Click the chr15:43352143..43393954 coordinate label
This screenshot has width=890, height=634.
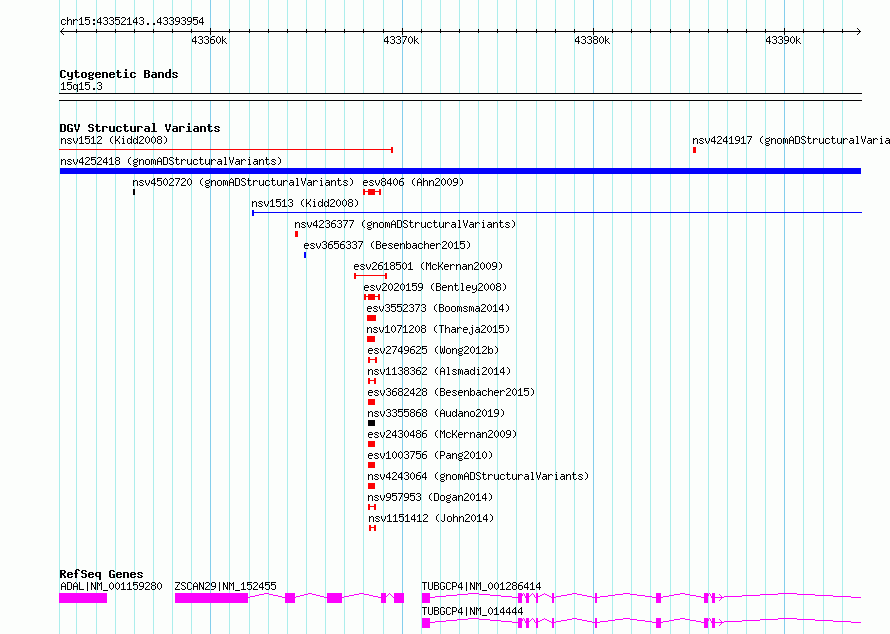[132, 21]
